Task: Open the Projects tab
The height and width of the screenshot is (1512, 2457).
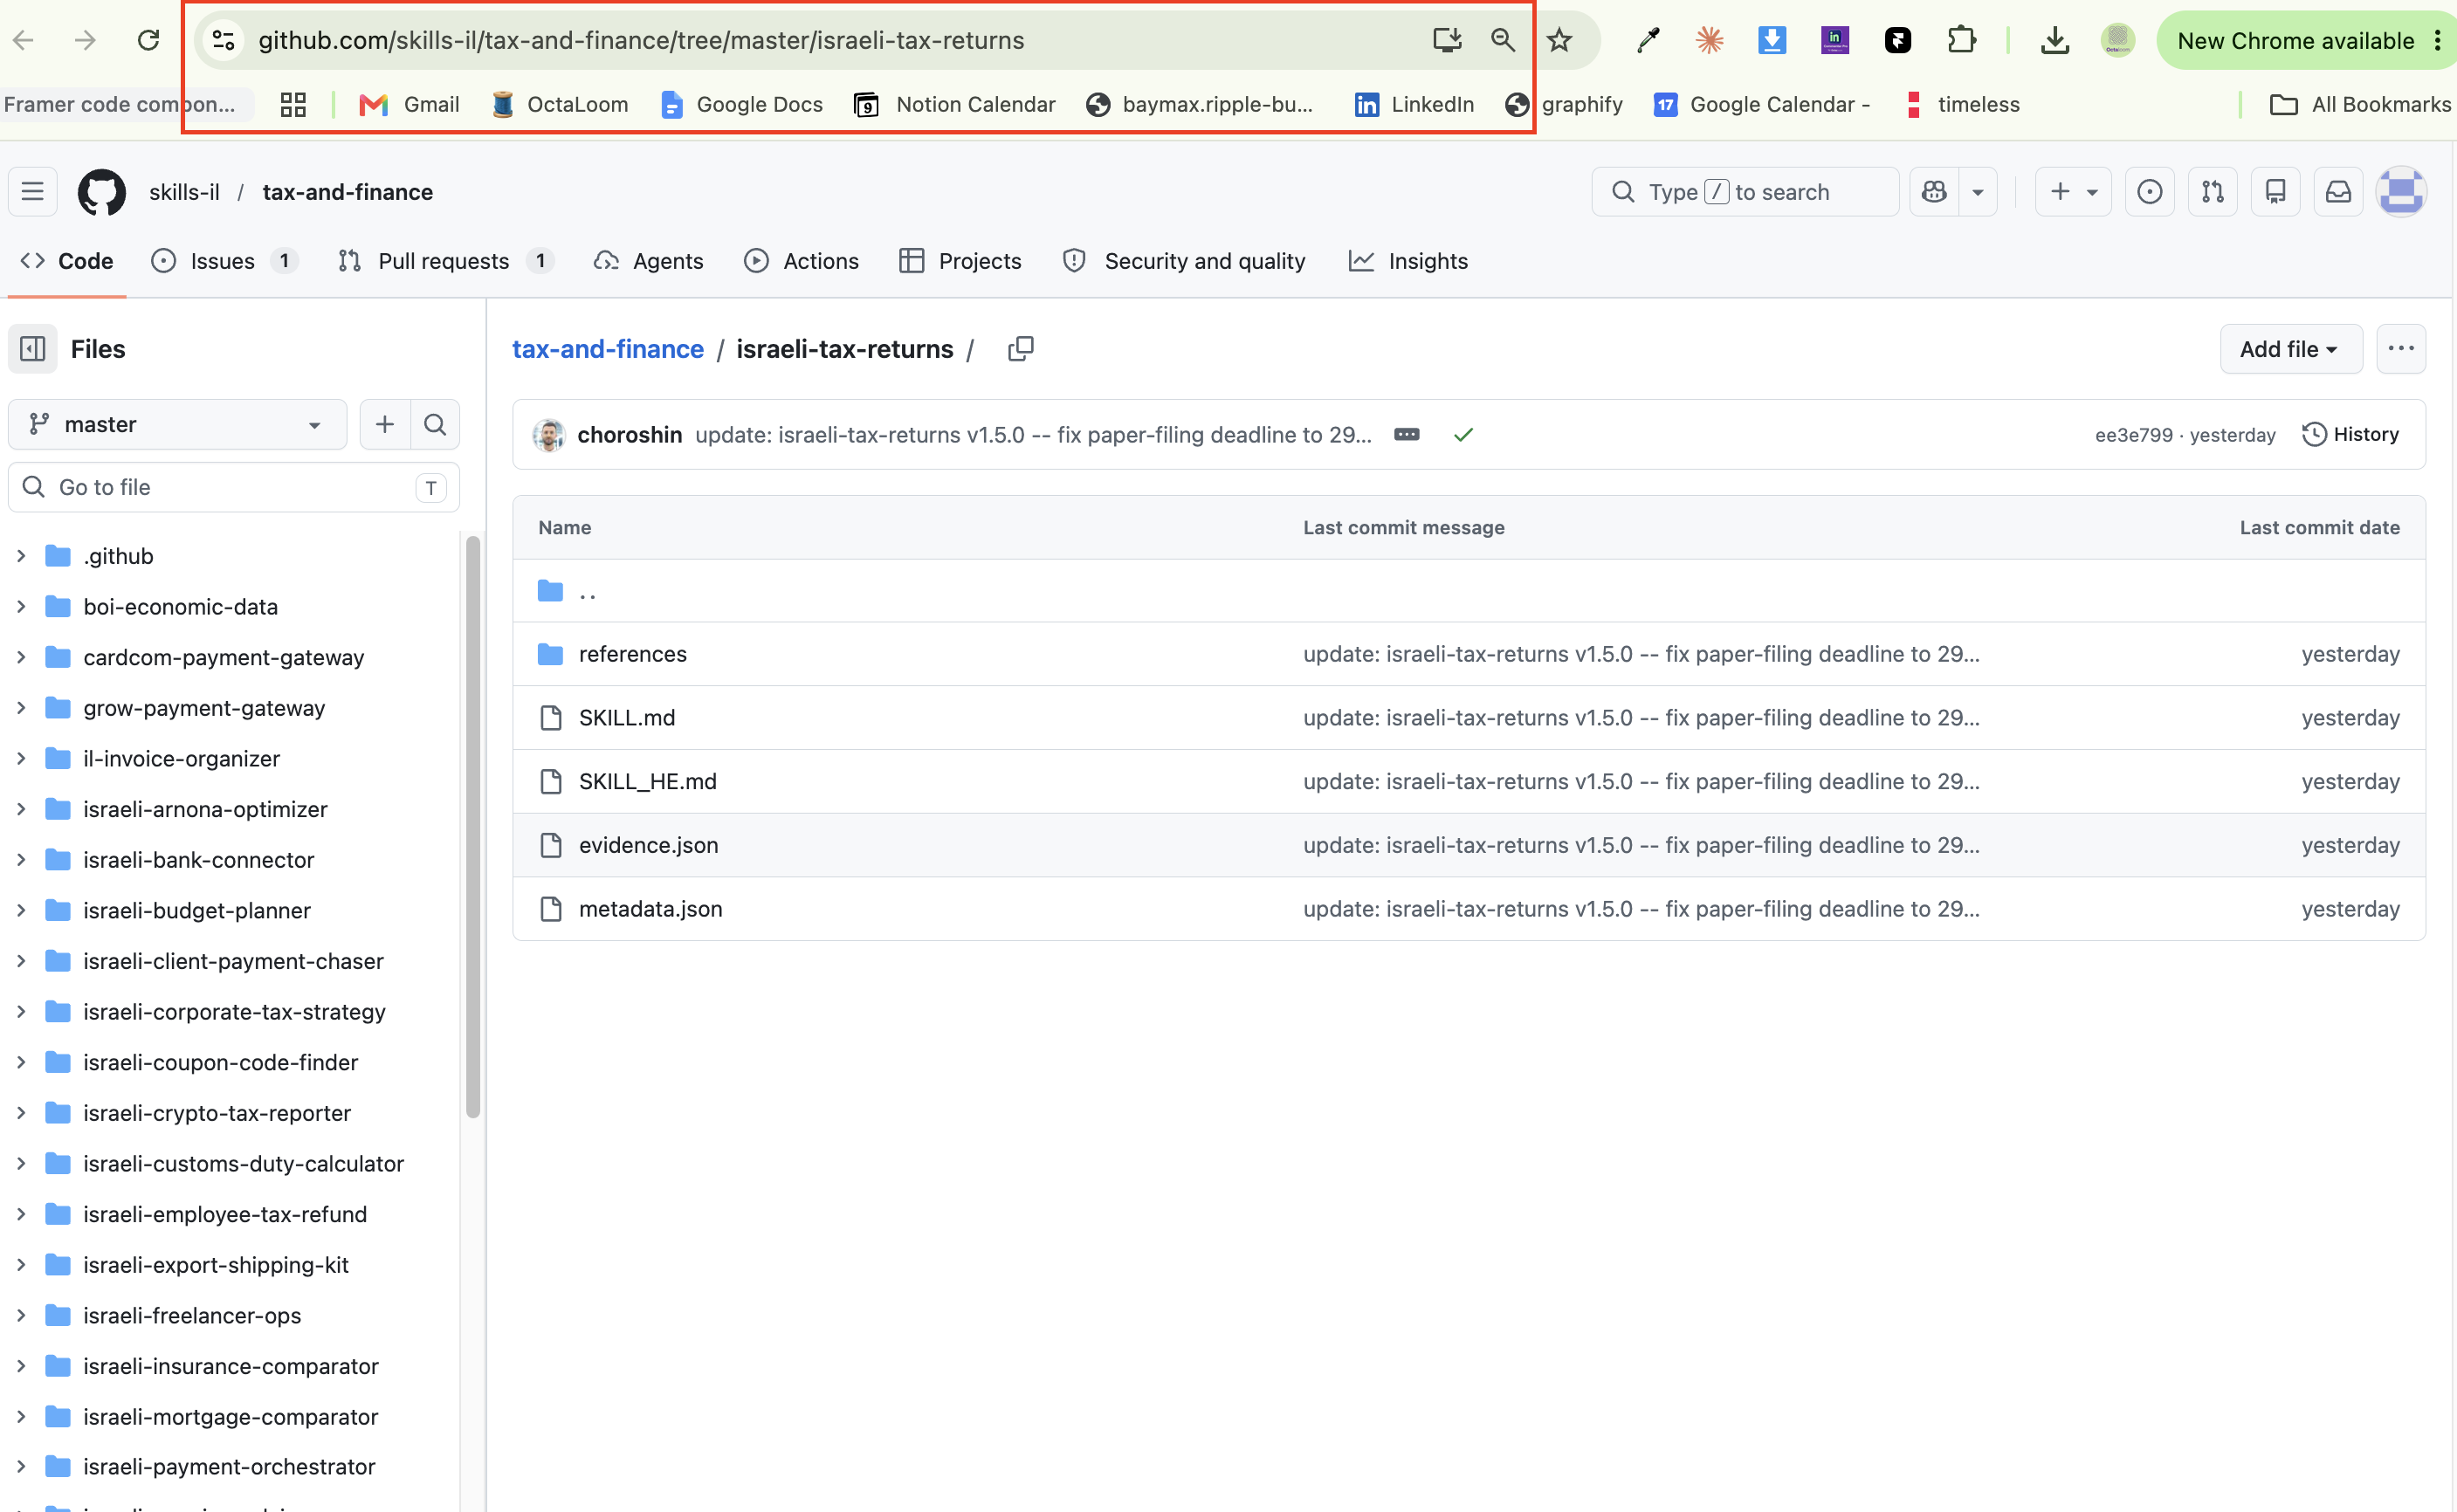Action: point(961,261)
